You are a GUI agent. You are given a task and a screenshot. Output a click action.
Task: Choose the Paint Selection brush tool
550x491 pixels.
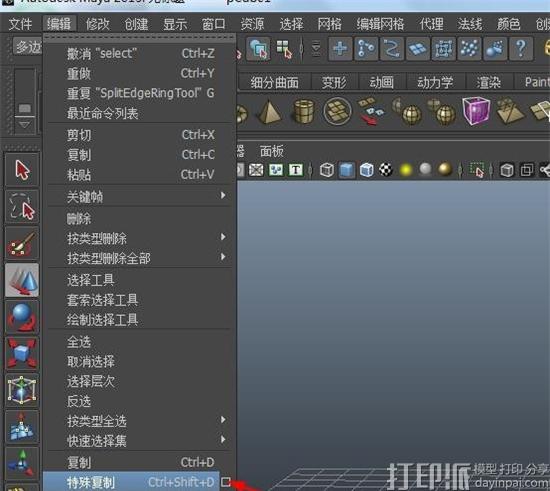click(x=22, y=244)
